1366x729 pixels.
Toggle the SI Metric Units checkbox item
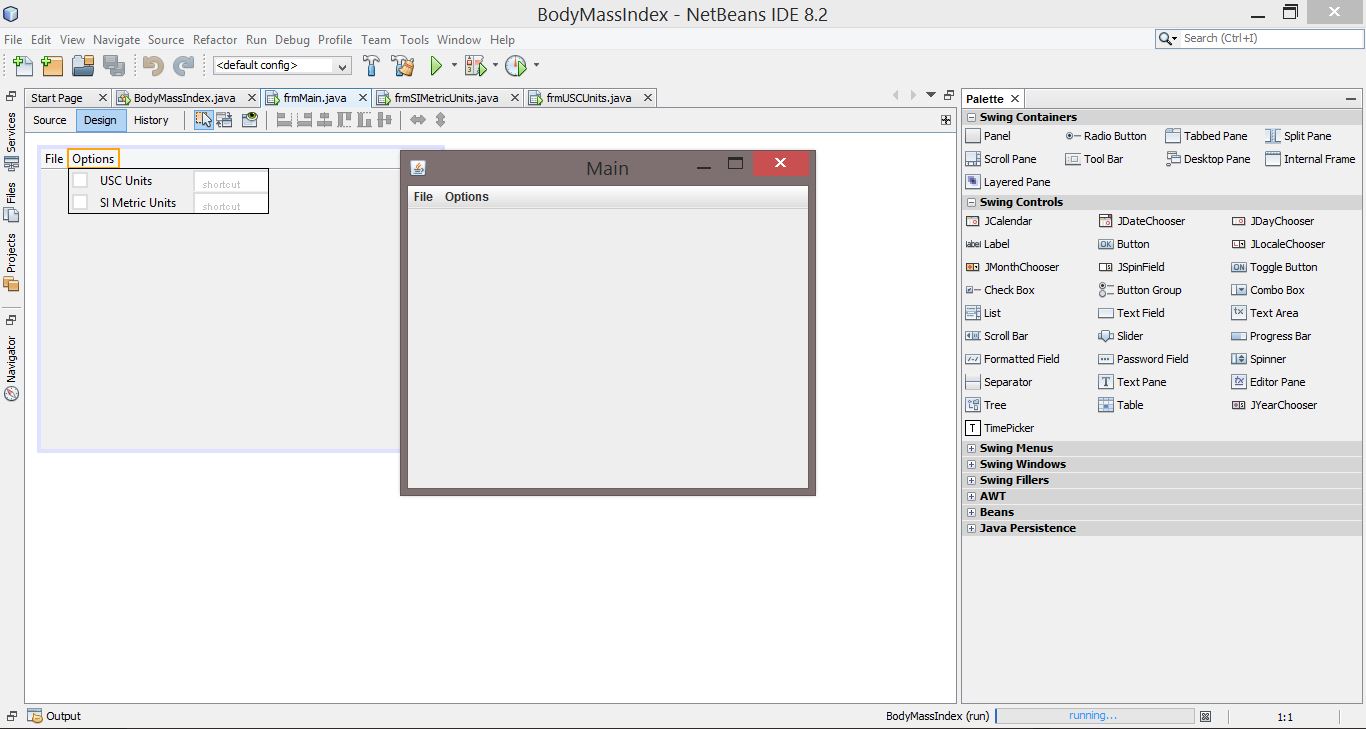click(x=81, y=203)
